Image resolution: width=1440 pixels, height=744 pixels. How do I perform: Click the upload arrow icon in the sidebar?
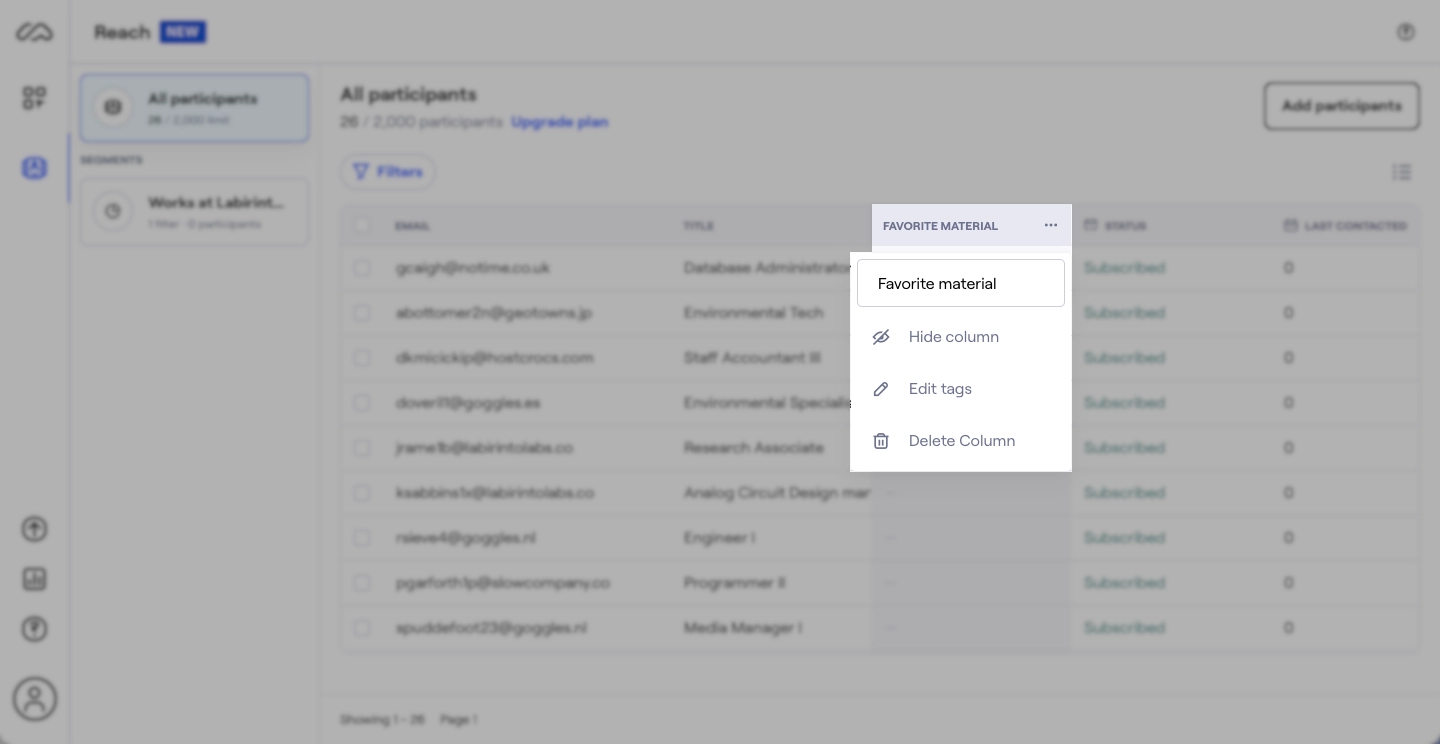pos(35,529)
